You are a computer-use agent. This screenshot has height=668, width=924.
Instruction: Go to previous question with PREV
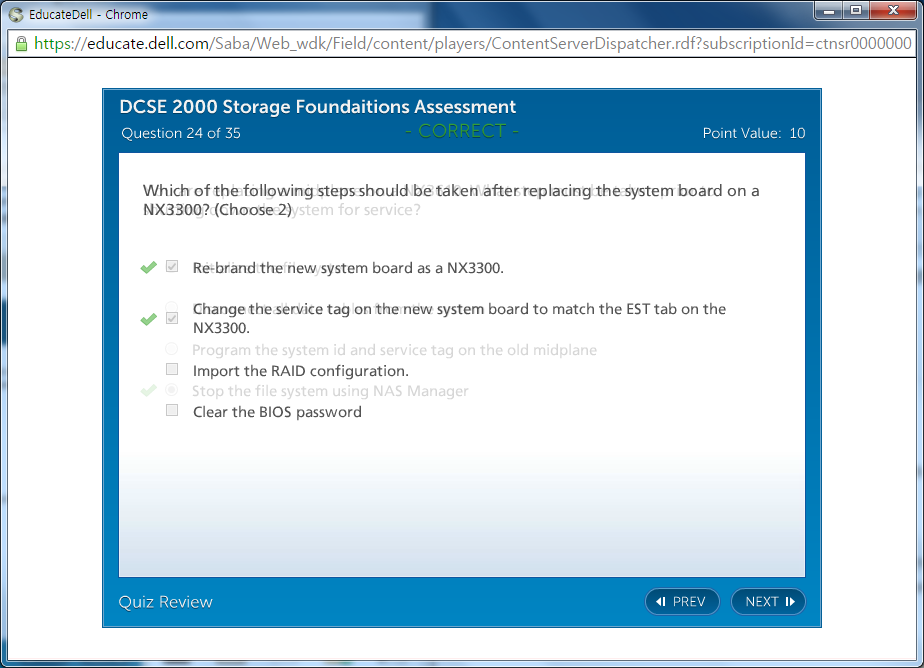[x=682, y=601]
